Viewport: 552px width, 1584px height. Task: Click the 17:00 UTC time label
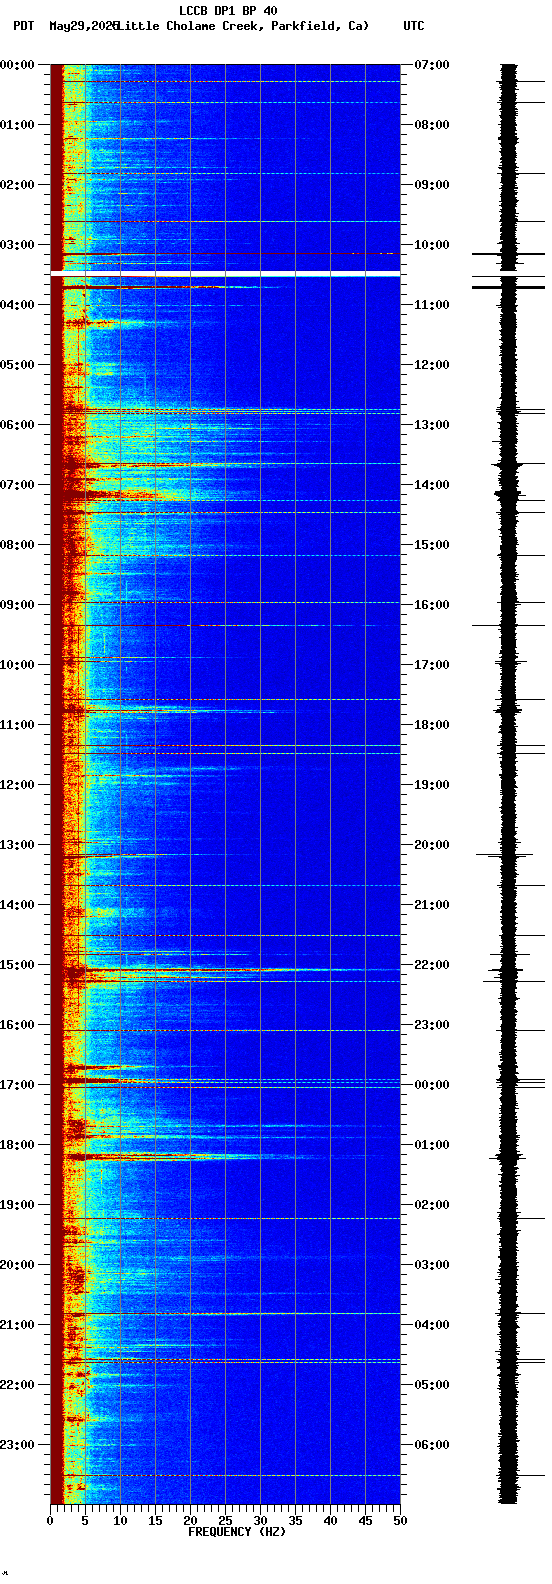[431, 665]
